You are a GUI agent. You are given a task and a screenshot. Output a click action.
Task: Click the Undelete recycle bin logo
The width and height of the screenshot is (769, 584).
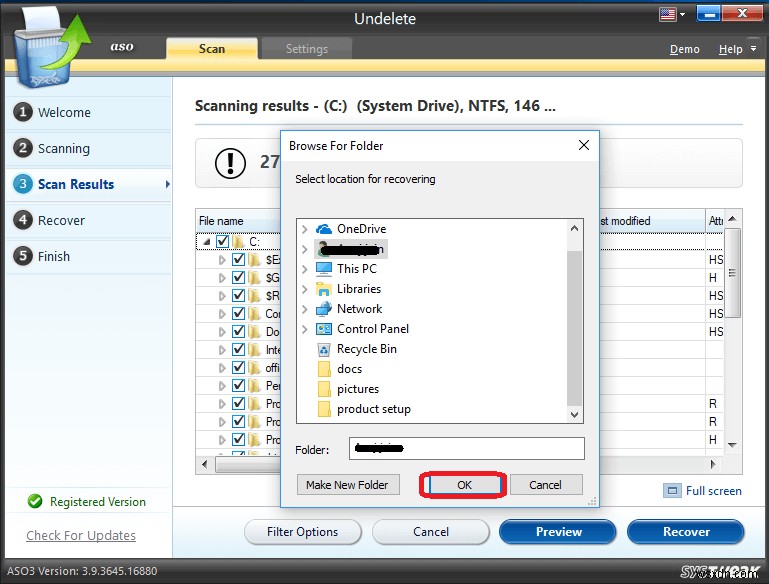pyautogui.click(x=49, y=48)
